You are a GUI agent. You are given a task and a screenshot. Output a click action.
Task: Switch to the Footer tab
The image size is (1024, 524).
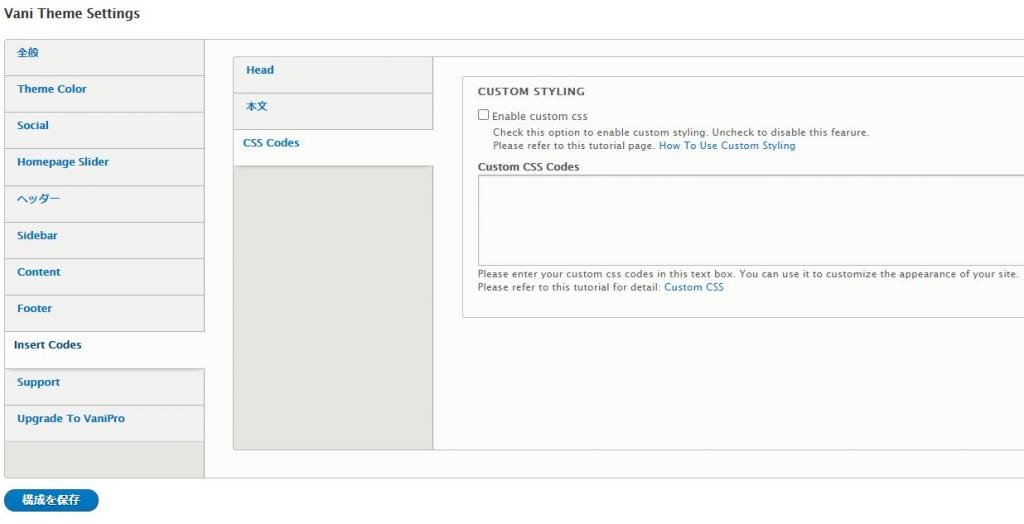pos(104,313)
